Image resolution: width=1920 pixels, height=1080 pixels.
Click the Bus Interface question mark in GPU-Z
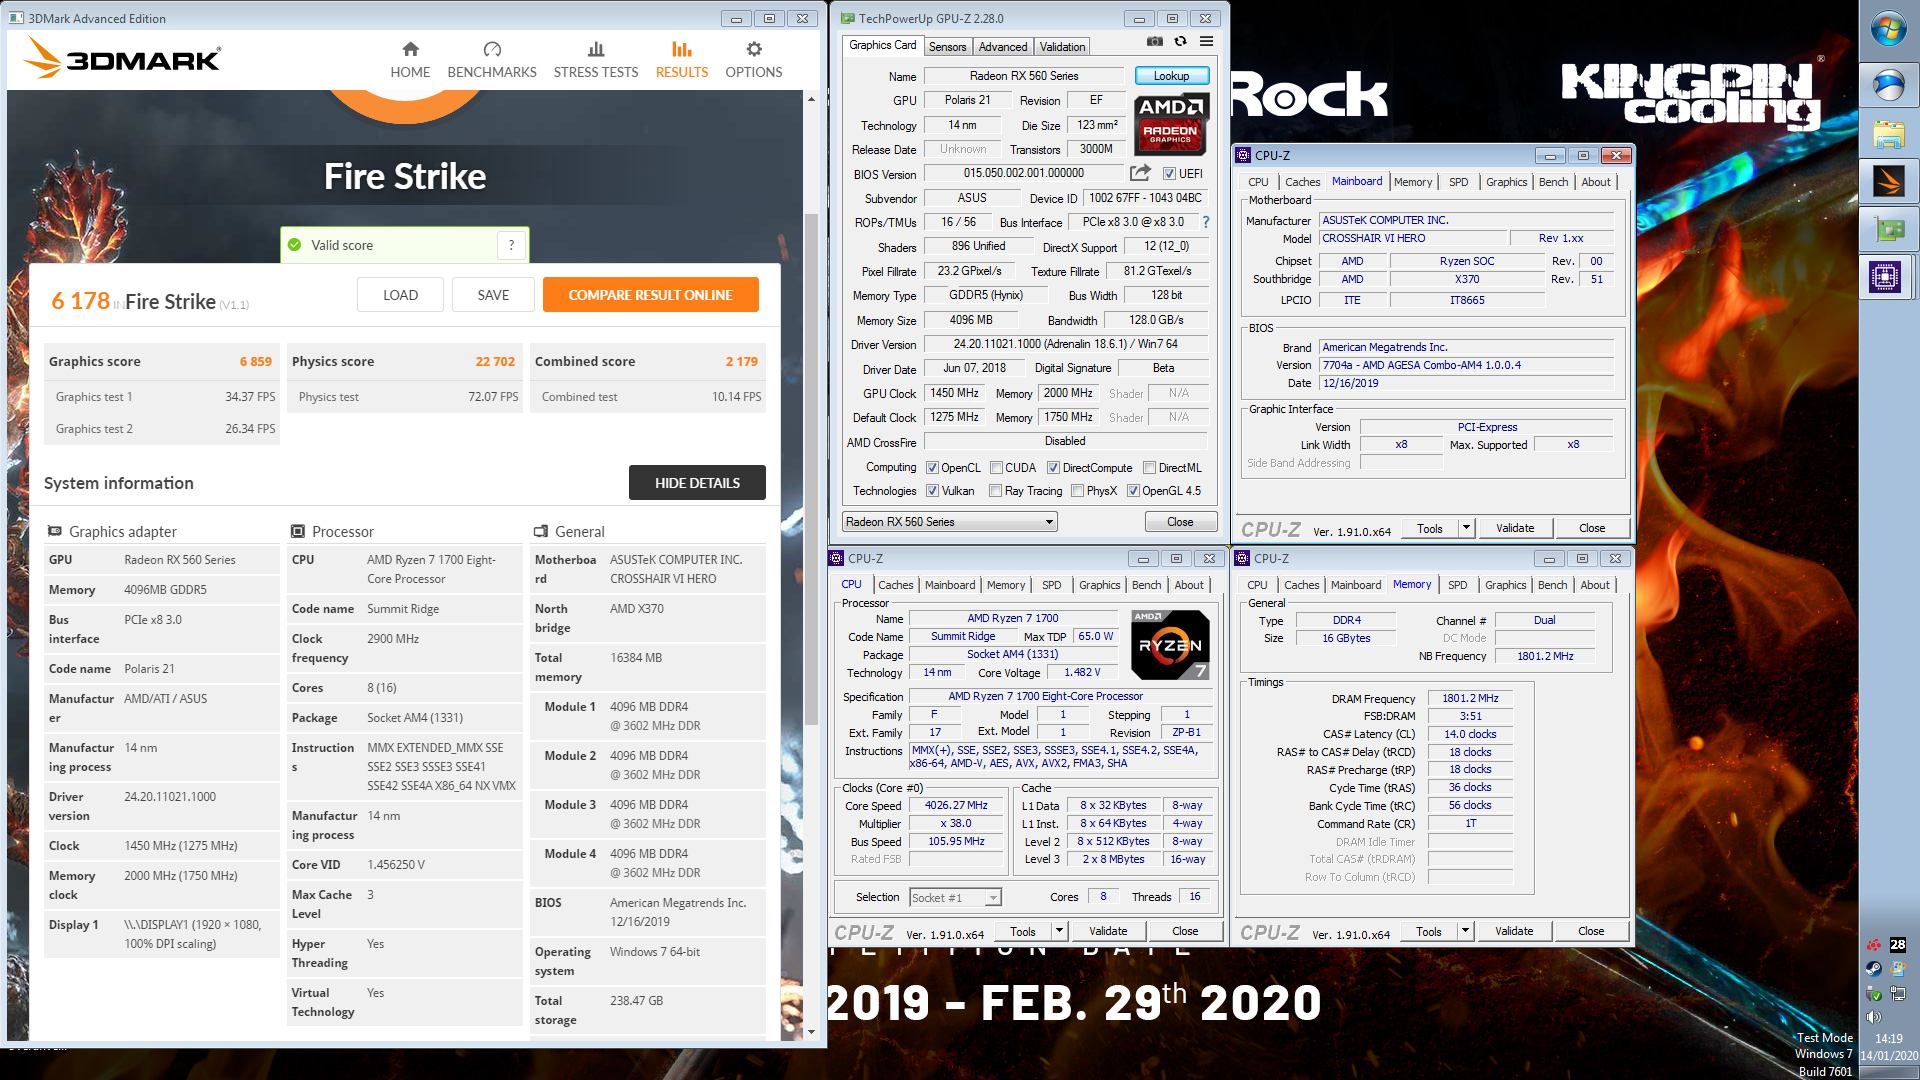click(1206, 222)
